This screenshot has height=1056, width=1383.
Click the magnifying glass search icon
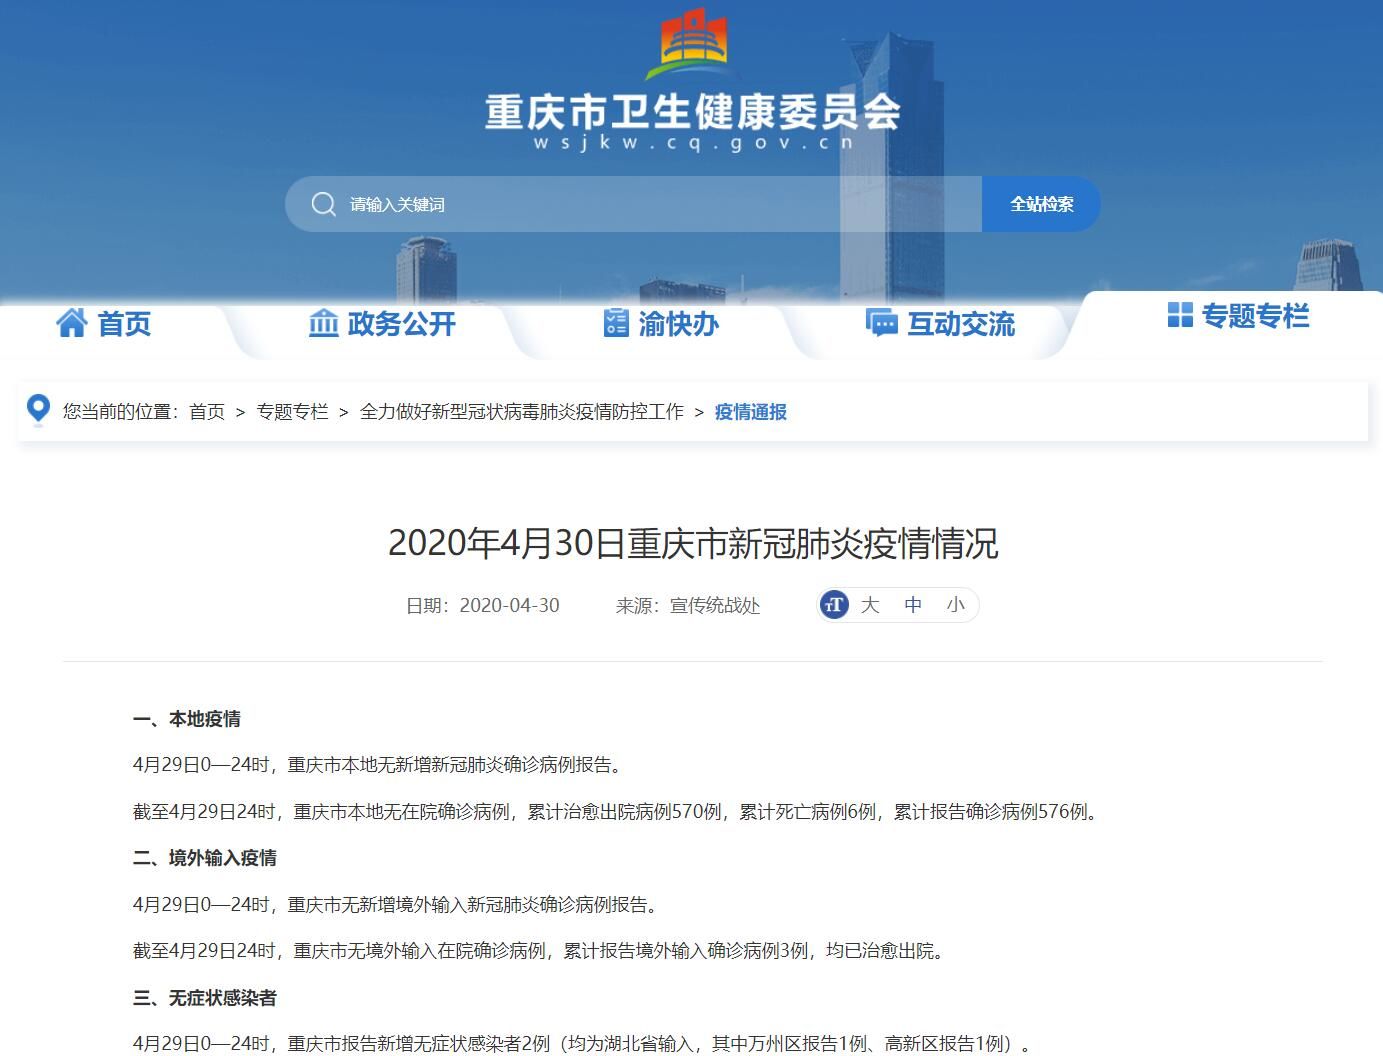pyautogui.click(x=323, y=204)
